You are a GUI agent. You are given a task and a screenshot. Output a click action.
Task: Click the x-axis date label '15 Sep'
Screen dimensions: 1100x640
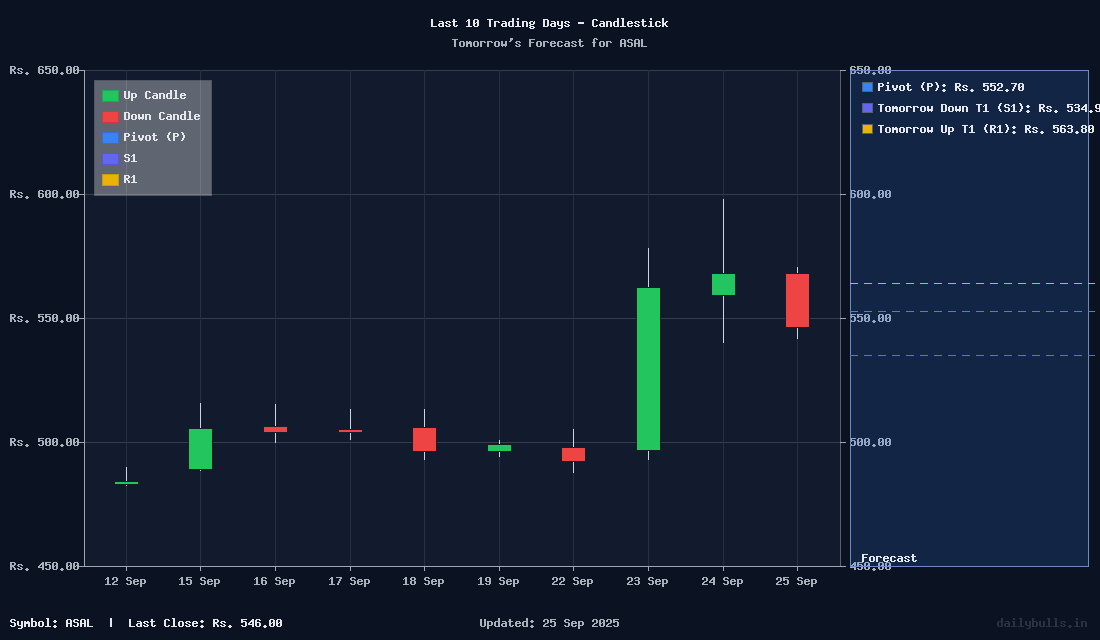tap(199, 581)
